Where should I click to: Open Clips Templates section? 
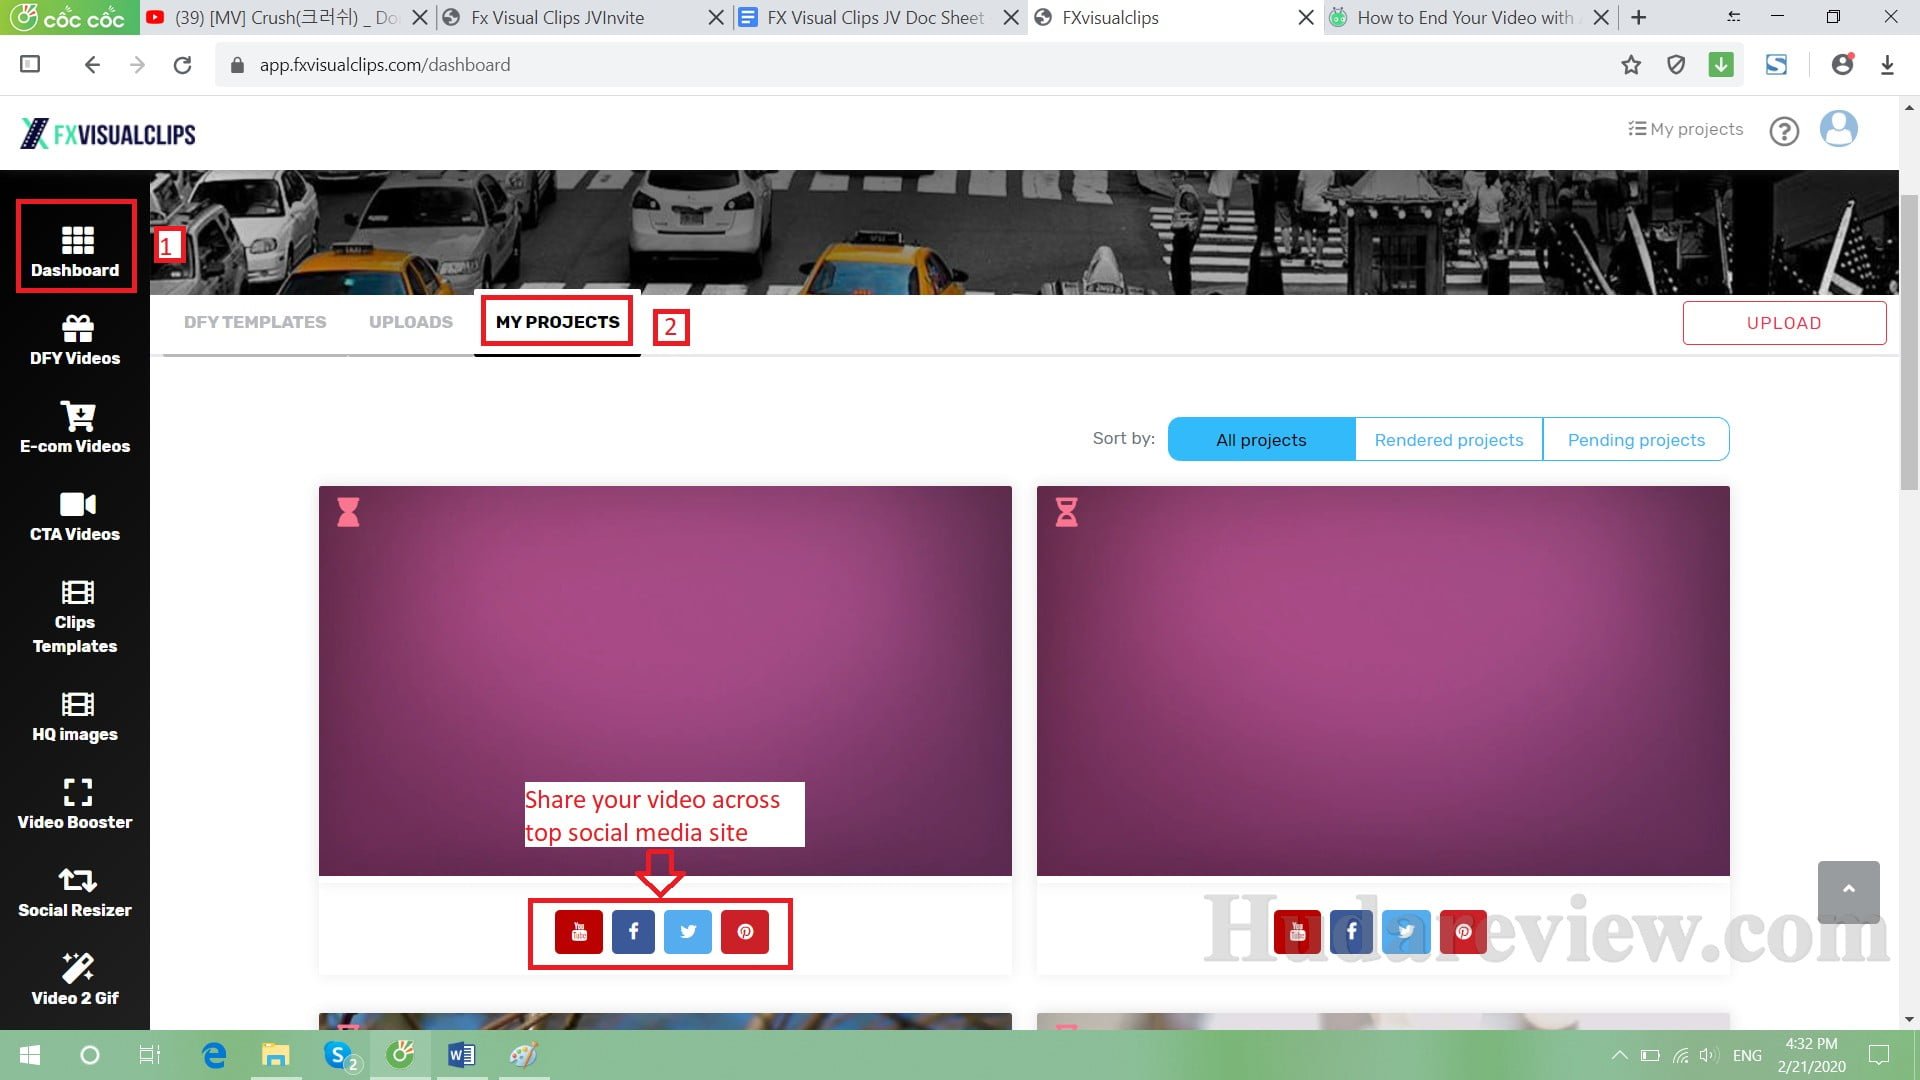pyautogui.click(x=75, y=617)
